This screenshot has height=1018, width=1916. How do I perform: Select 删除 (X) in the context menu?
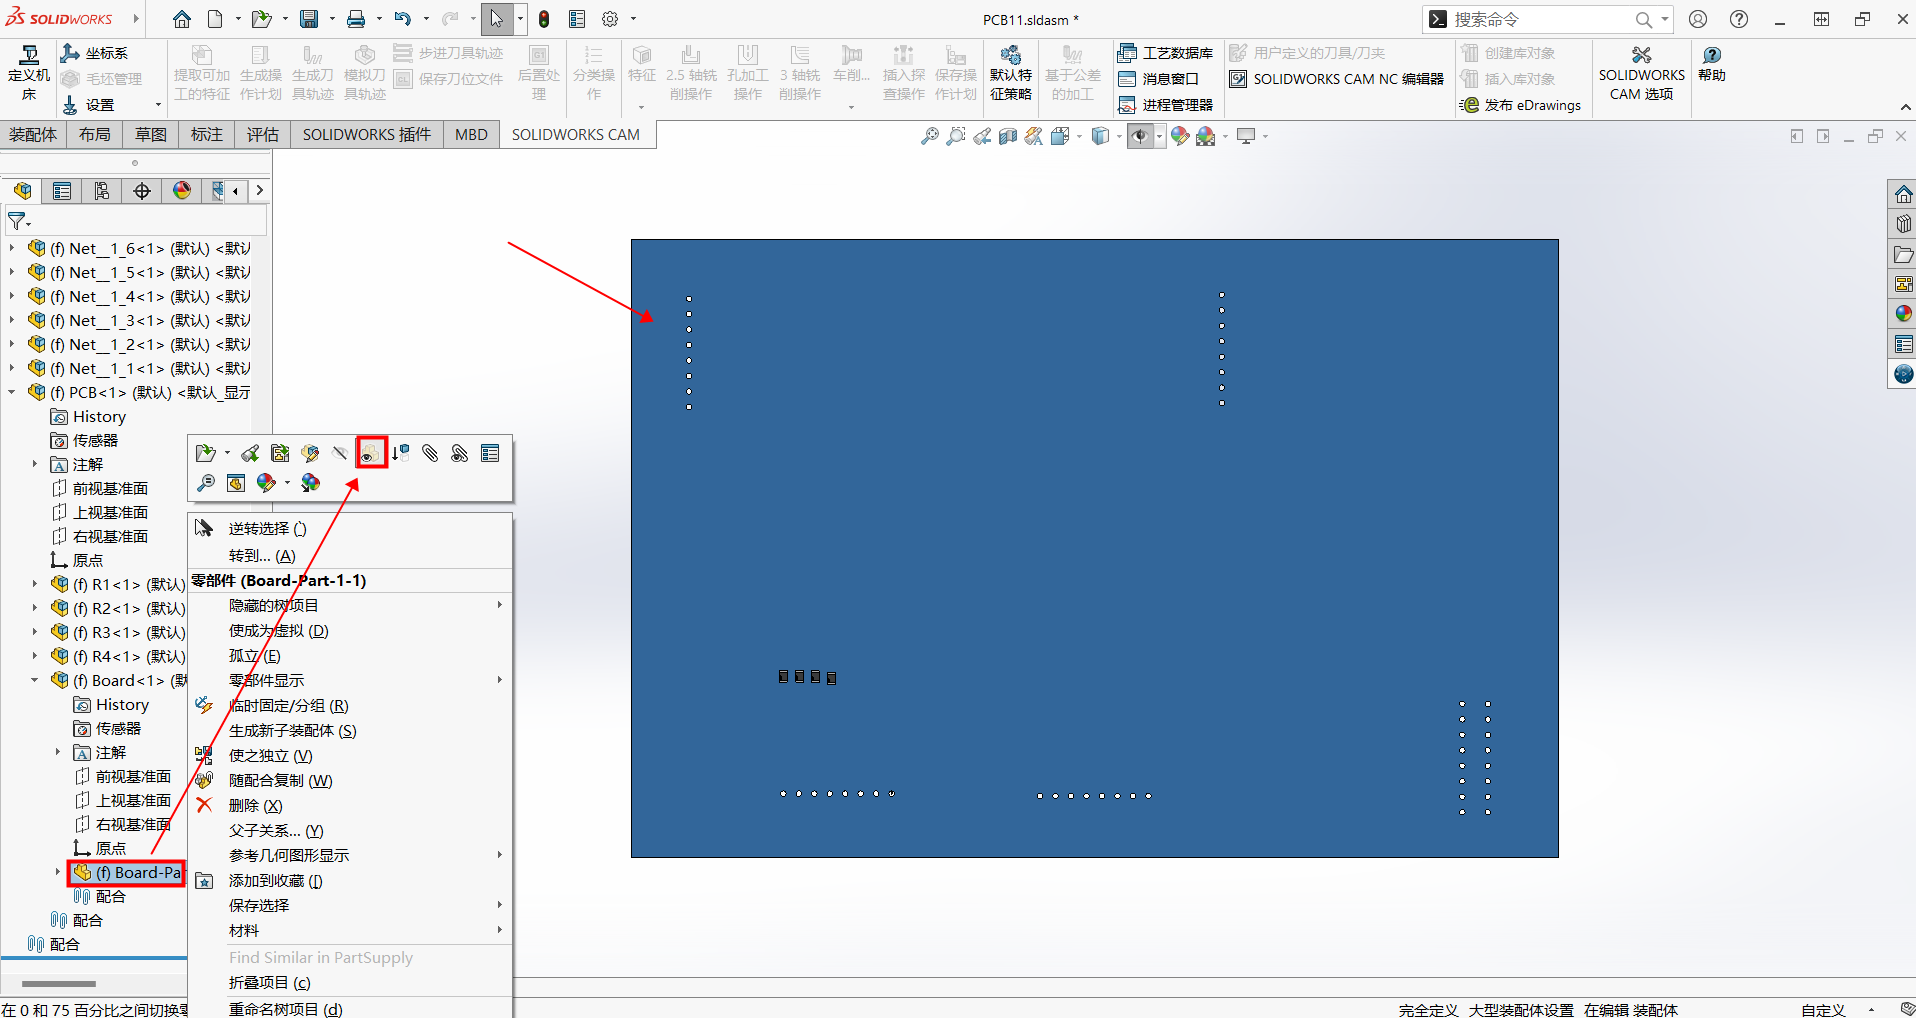click(x=256, y=806)
